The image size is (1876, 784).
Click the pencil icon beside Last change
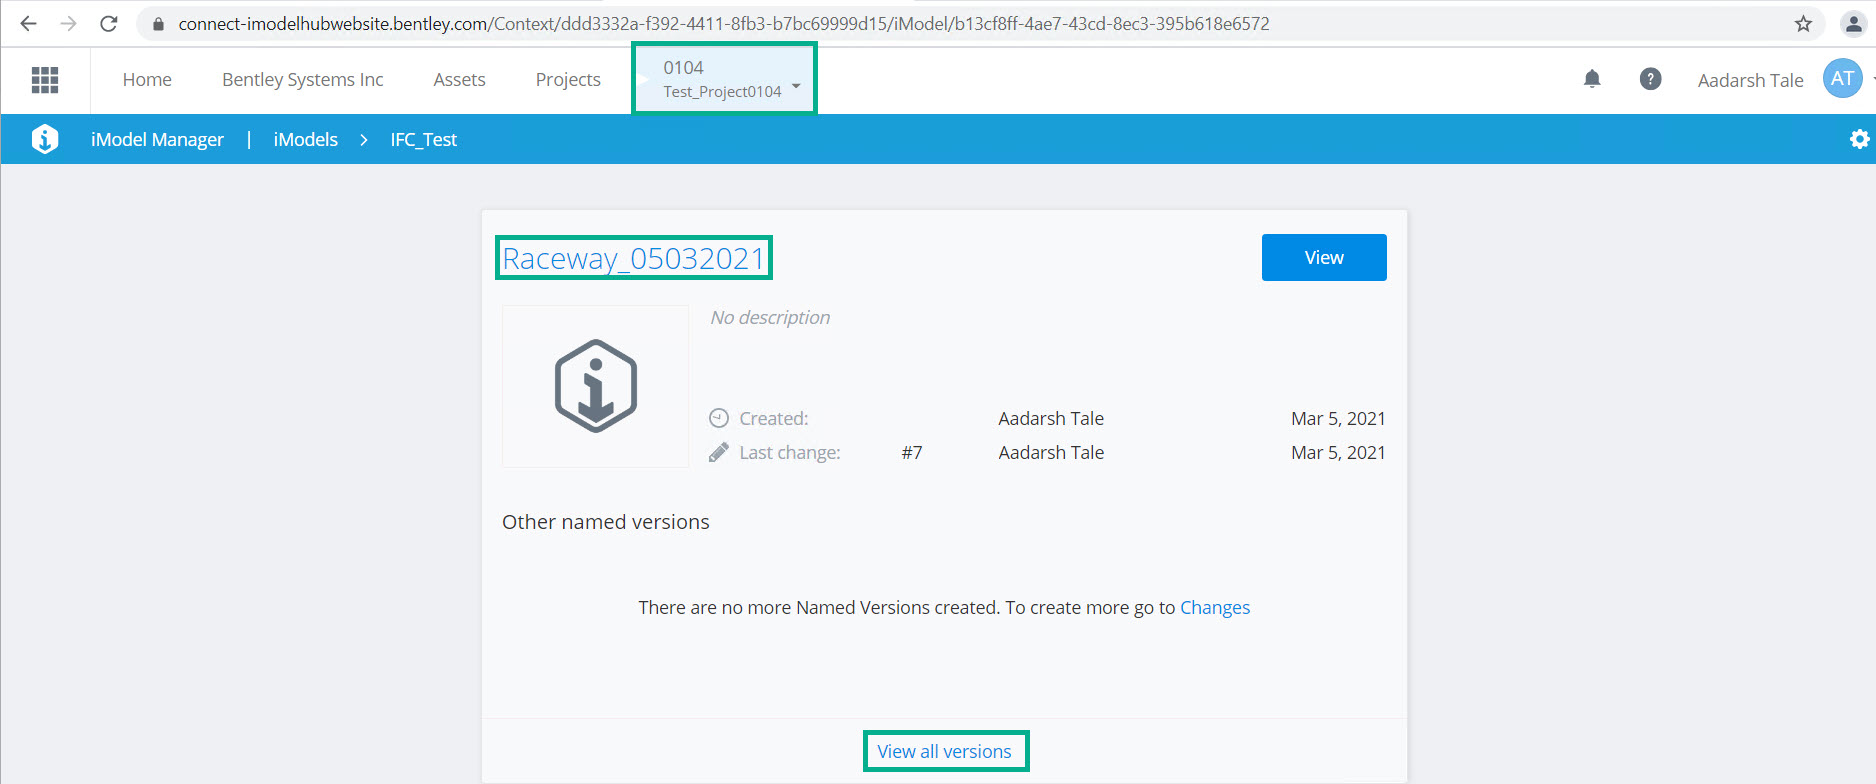pyautogui.click(x=719, y=452)
